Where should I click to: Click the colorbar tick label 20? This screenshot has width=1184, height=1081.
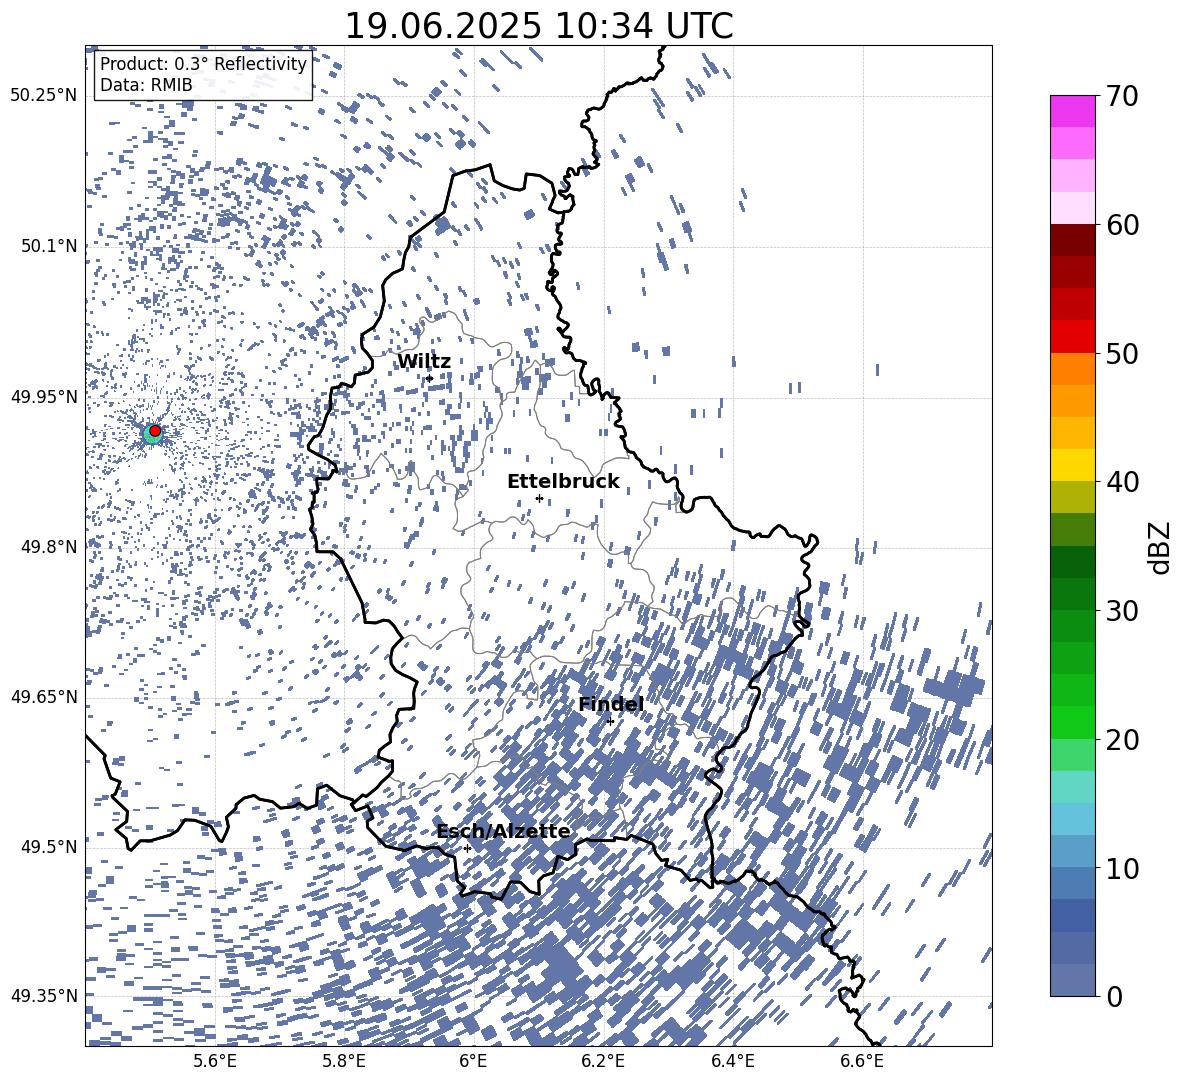[x=1122, y=740]
